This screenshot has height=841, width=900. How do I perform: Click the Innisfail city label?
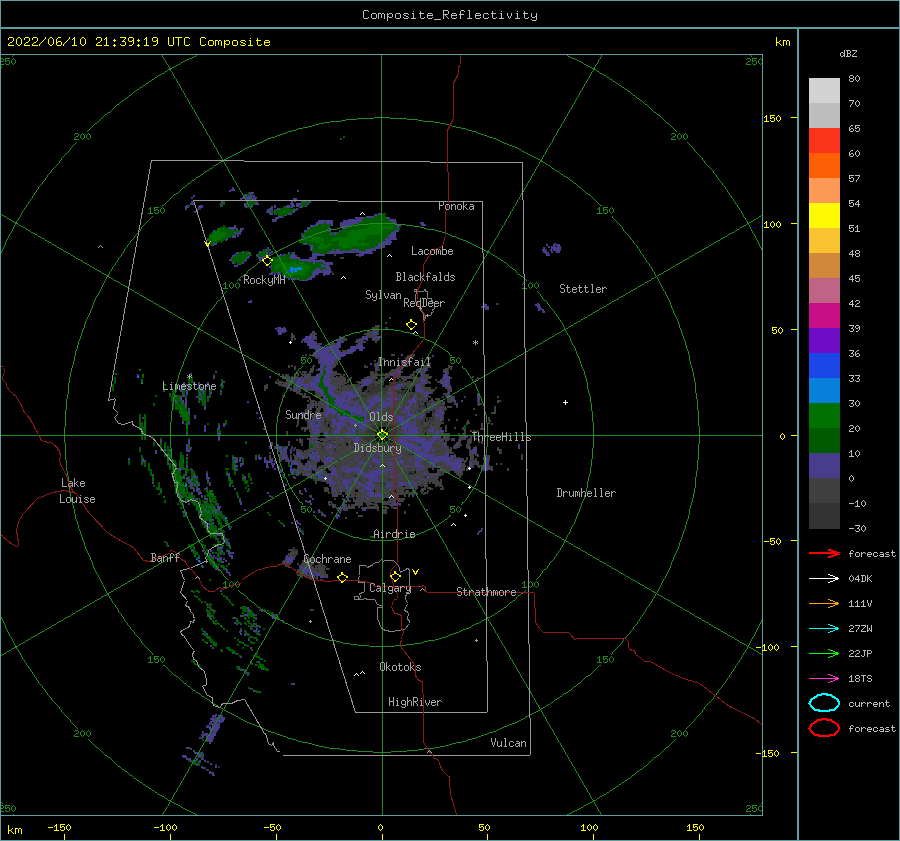(x=404, y=362)
